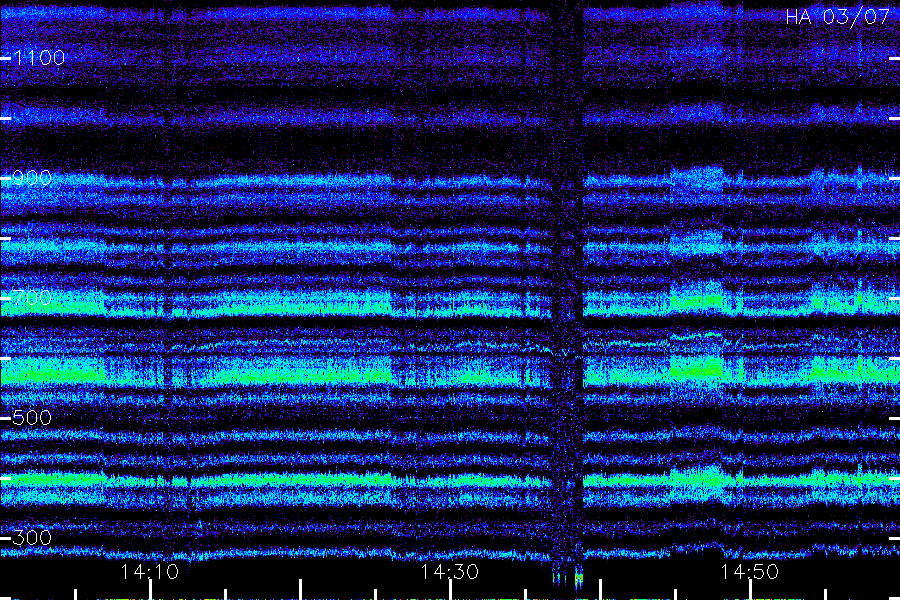This screenshot has height=600, width=900.
Task: Click the 14:50 time axis label
Action: [750, 572]
